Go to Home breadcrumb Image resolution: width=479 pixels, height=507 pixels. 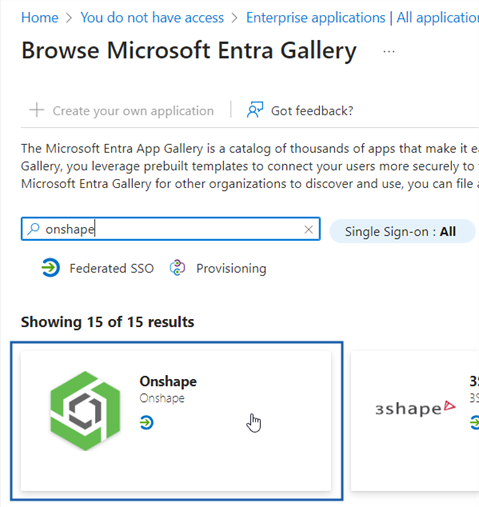[x=40, y=17]
